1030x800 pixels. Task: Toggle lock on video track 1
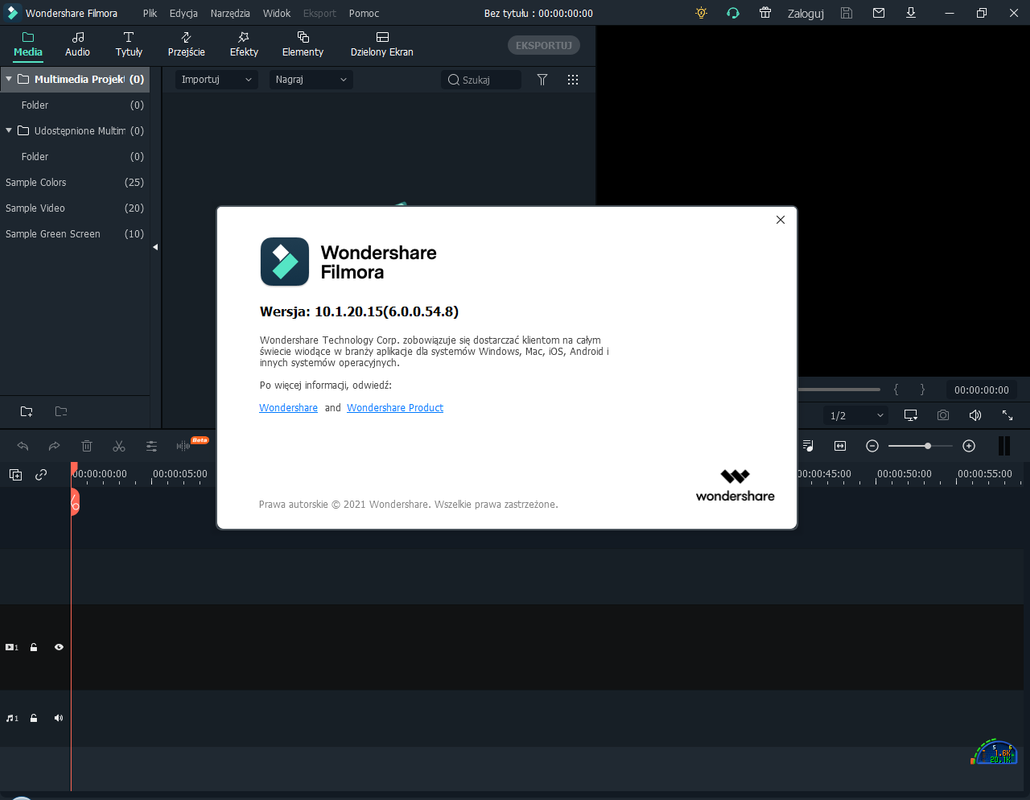34,647
